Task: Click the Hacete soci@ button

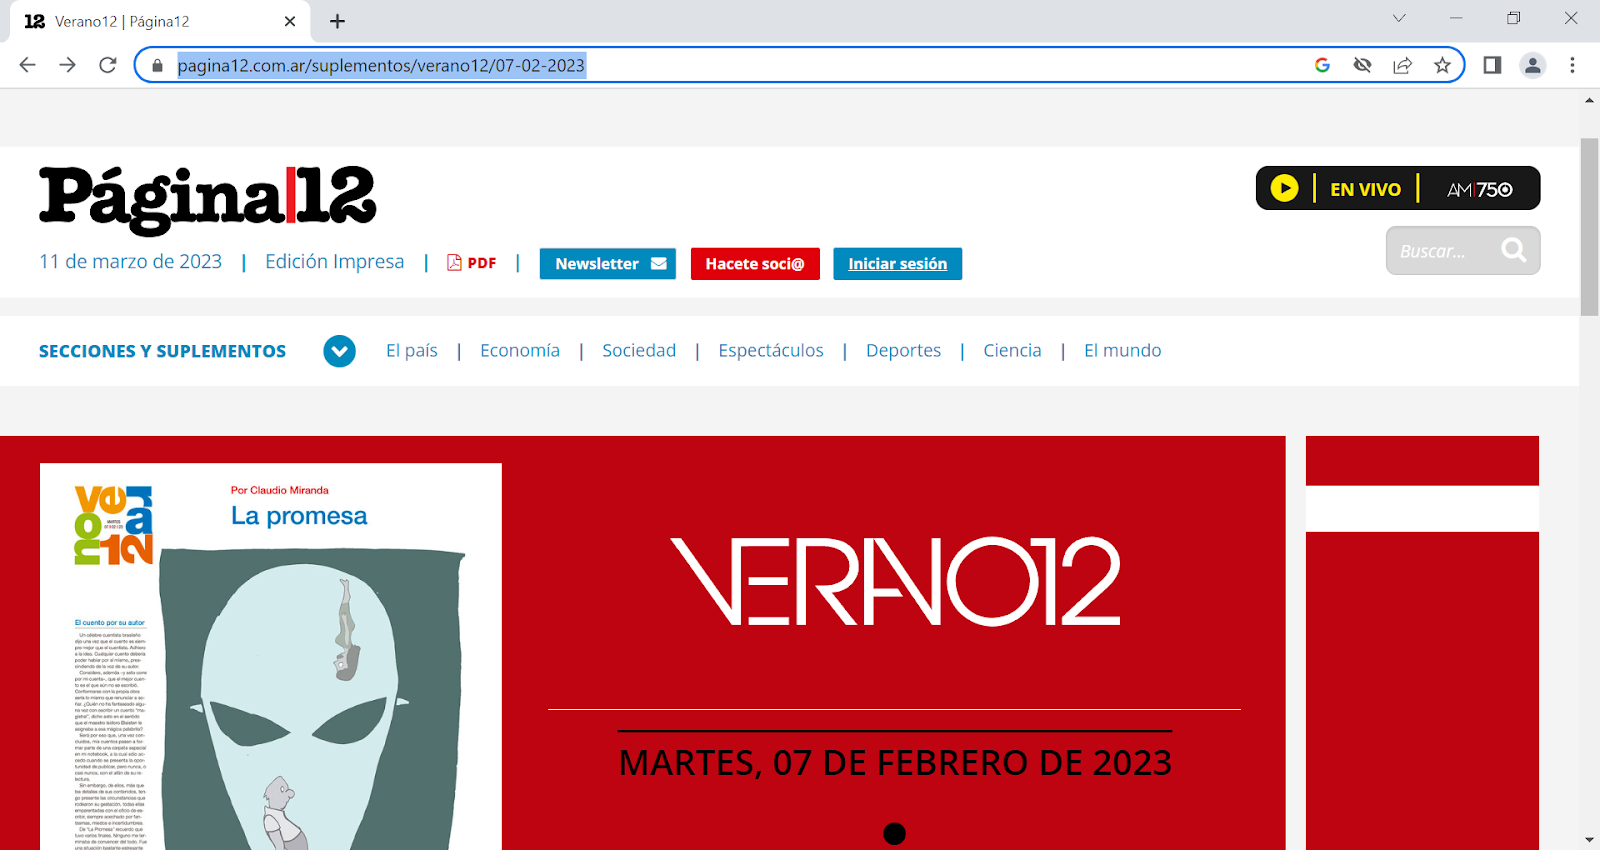Action: [755, 264]
